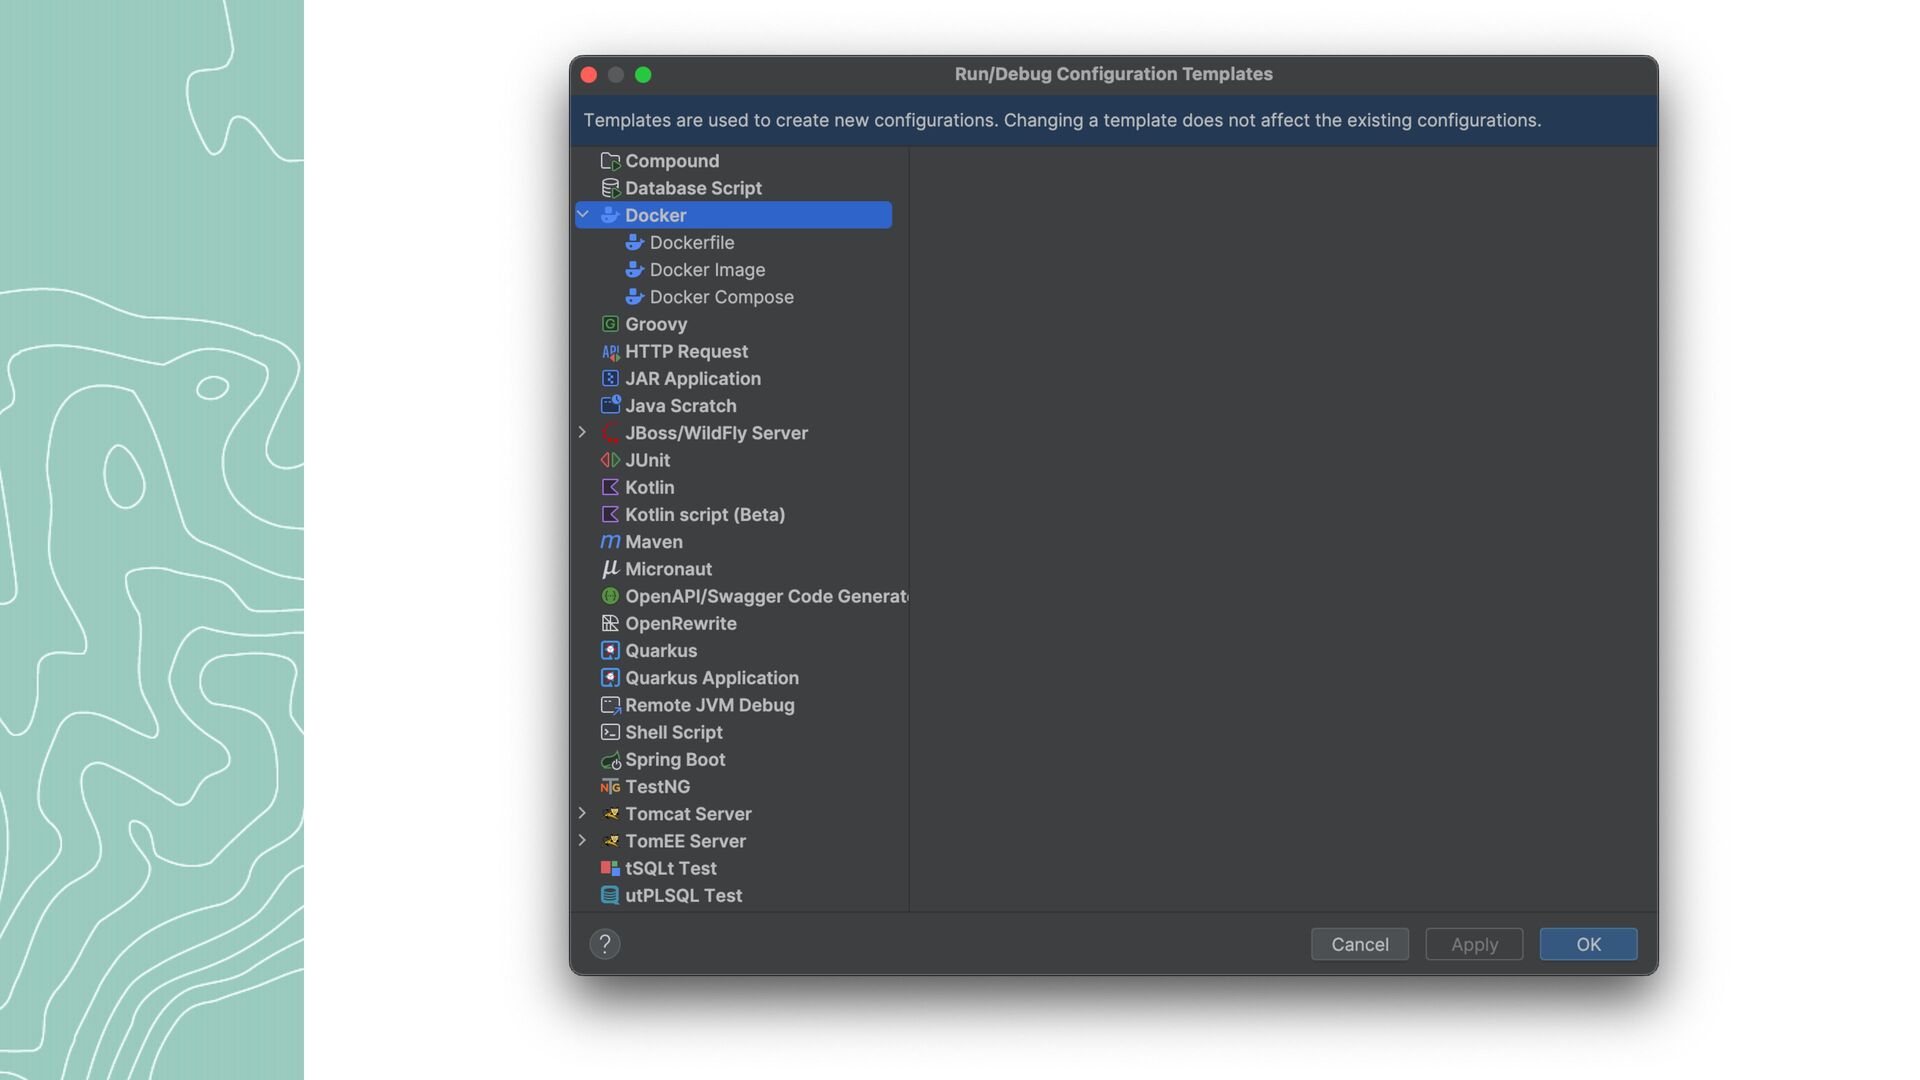
Task: Click the Groovy template icon
Action: click(610, 324)
